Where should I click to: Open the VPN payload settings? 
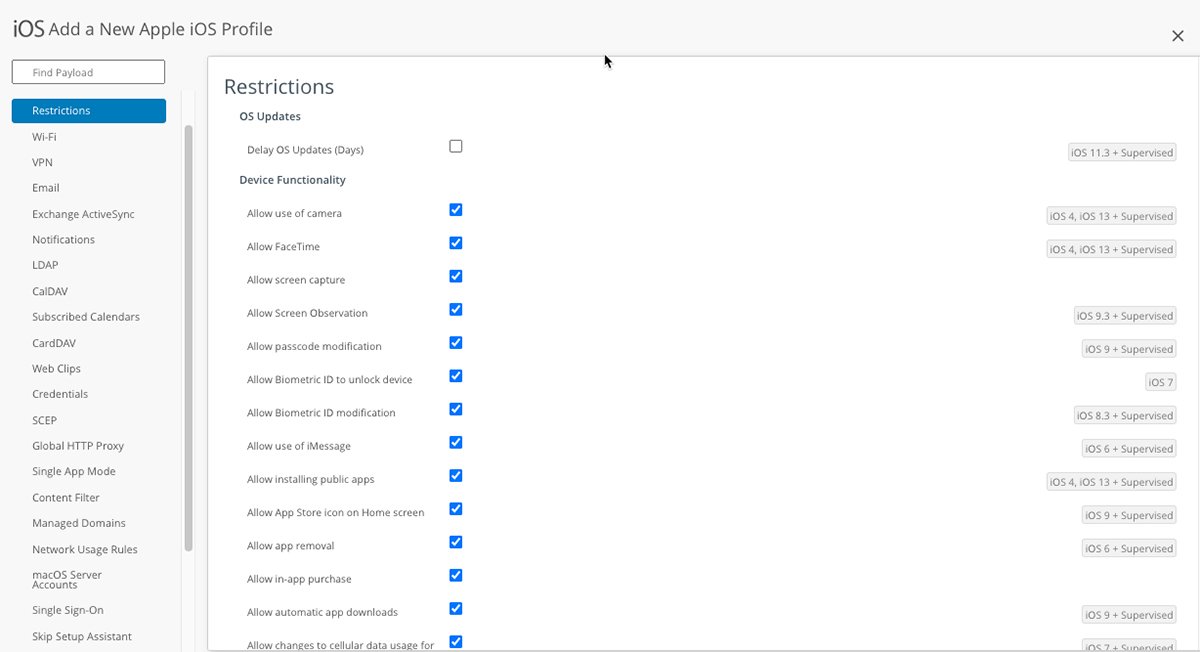(x=42, y=162)
